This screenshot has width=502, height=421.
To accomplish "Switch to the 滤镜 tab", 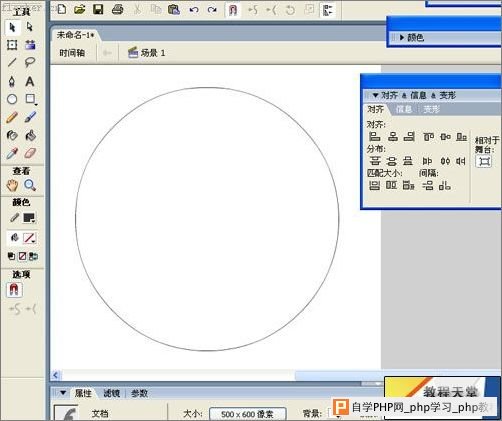I will 111,394.
